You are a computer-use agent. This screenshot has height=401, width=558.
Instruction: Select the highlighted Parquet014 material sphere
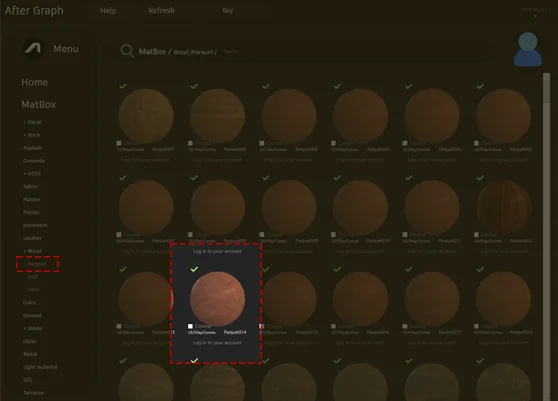point(217,299)
